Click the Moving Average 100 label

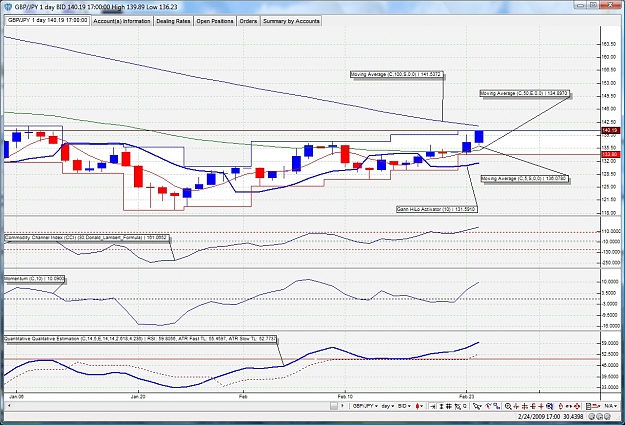pyautogui.click(x=397, y=75)
